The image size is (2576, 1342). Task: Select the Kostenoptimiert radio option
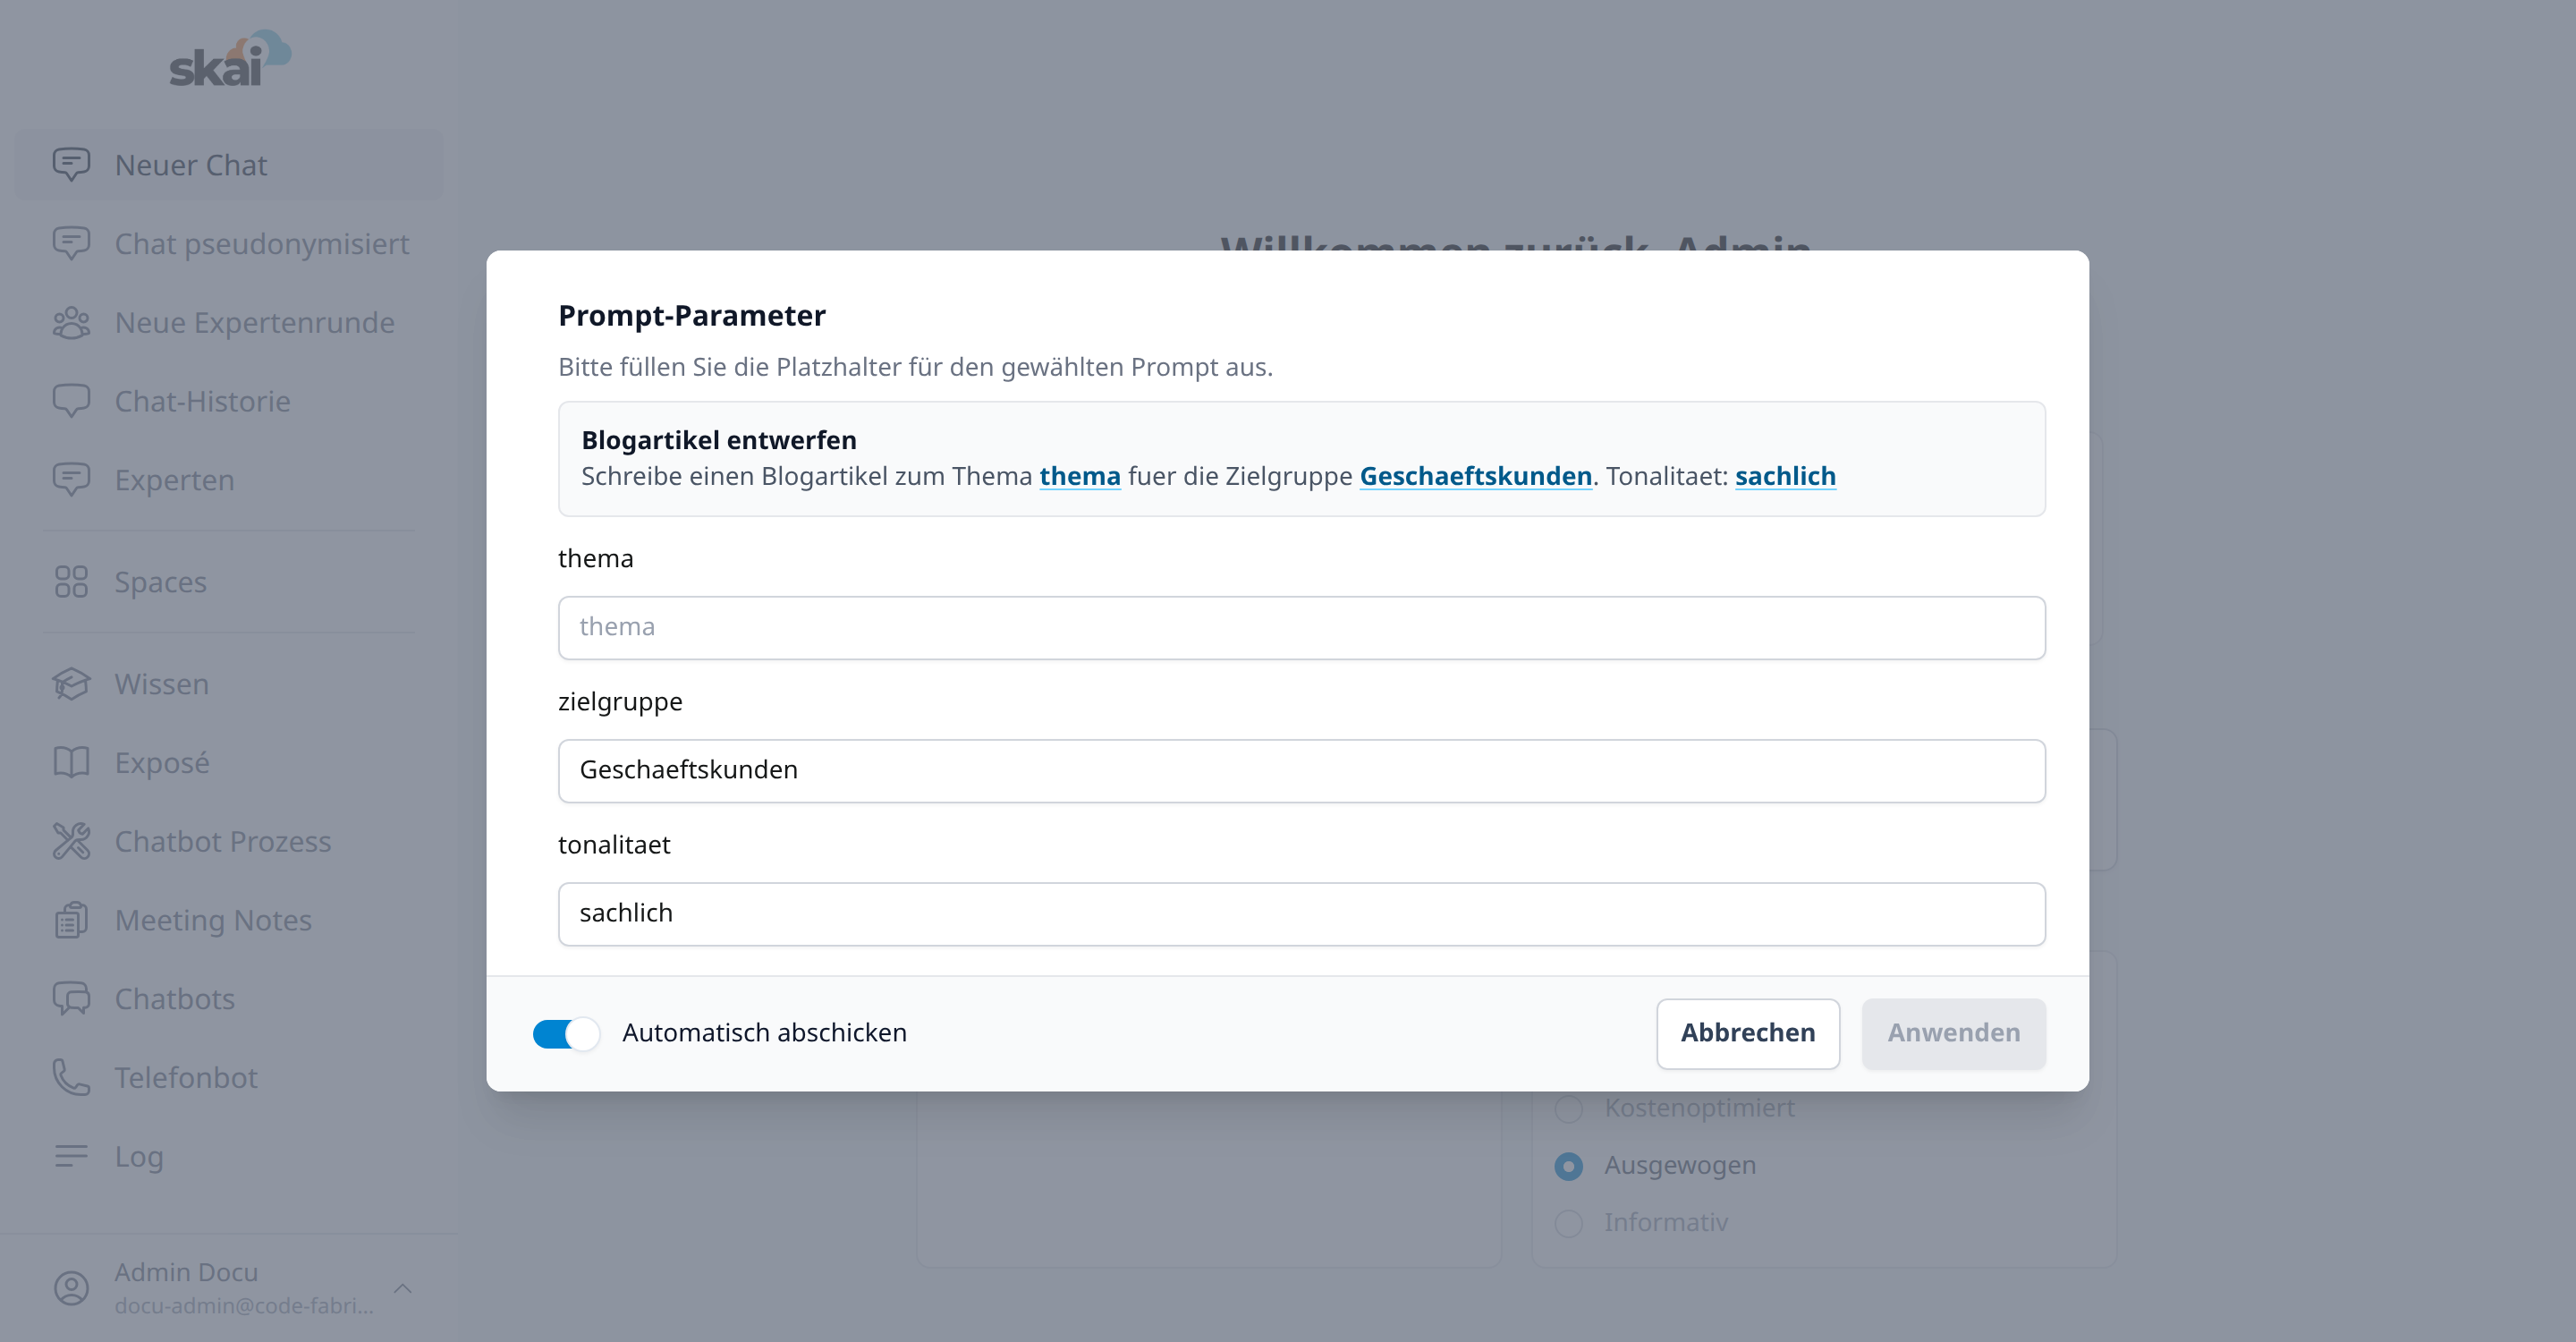[1569, 1109]
